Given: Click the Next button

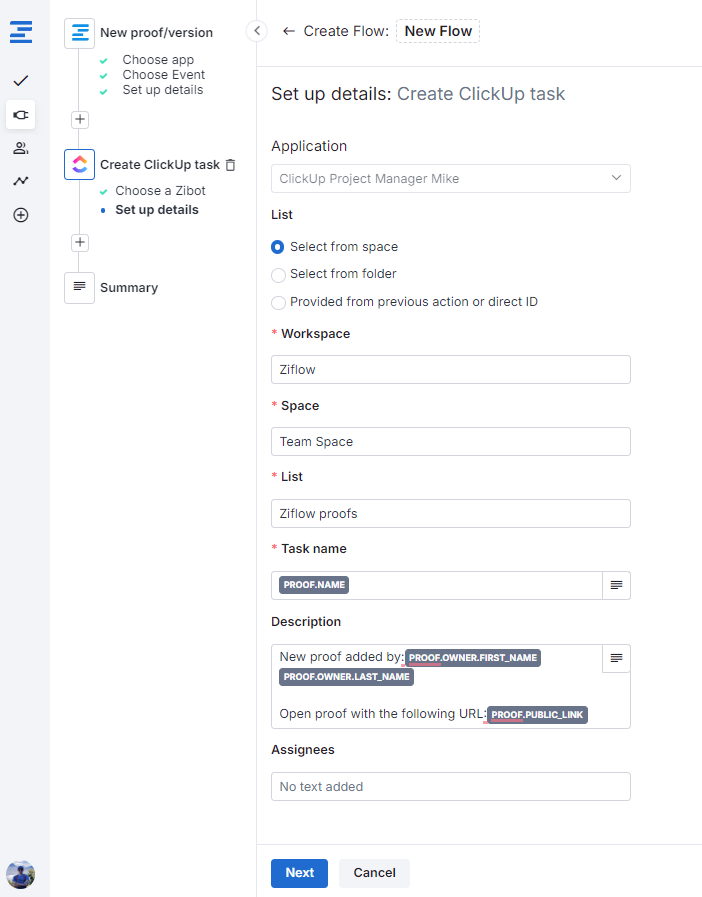Looking at the screenshot, I should tap(299, 873).
